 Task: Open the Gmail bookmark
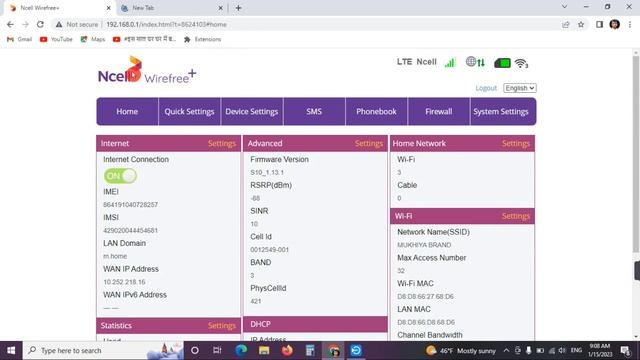pyautogui.click(x=20, y=39)
